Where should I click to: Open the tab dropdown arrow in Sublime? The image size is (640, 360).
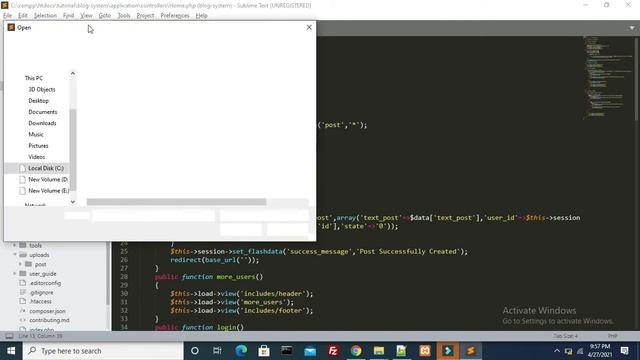click(632, 28)
